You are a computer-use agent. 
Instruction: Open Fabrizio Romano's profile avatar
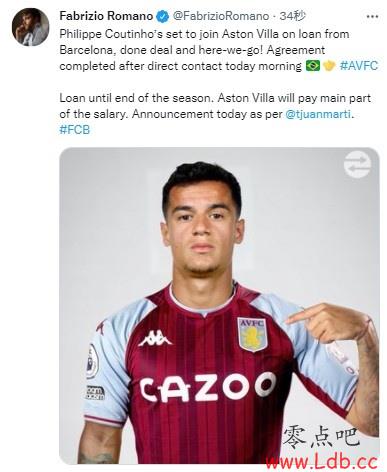pos(30,27)
